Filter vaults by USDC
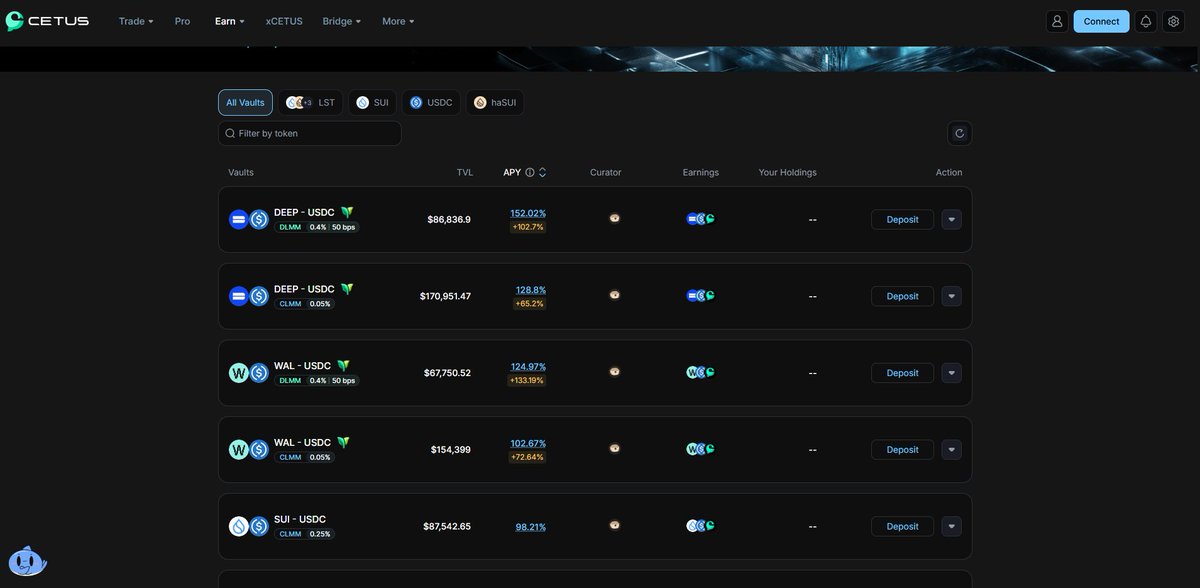Screen dimensions: 1200x588 pyautogui.click(x=431, y=102)
